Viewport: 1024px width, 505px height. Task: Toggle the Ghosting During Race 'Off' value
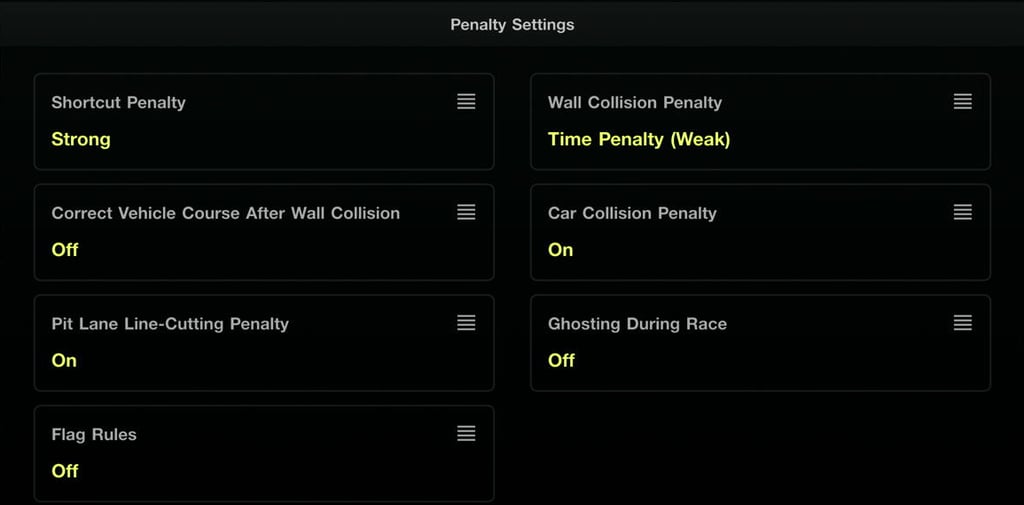point(561,360)
